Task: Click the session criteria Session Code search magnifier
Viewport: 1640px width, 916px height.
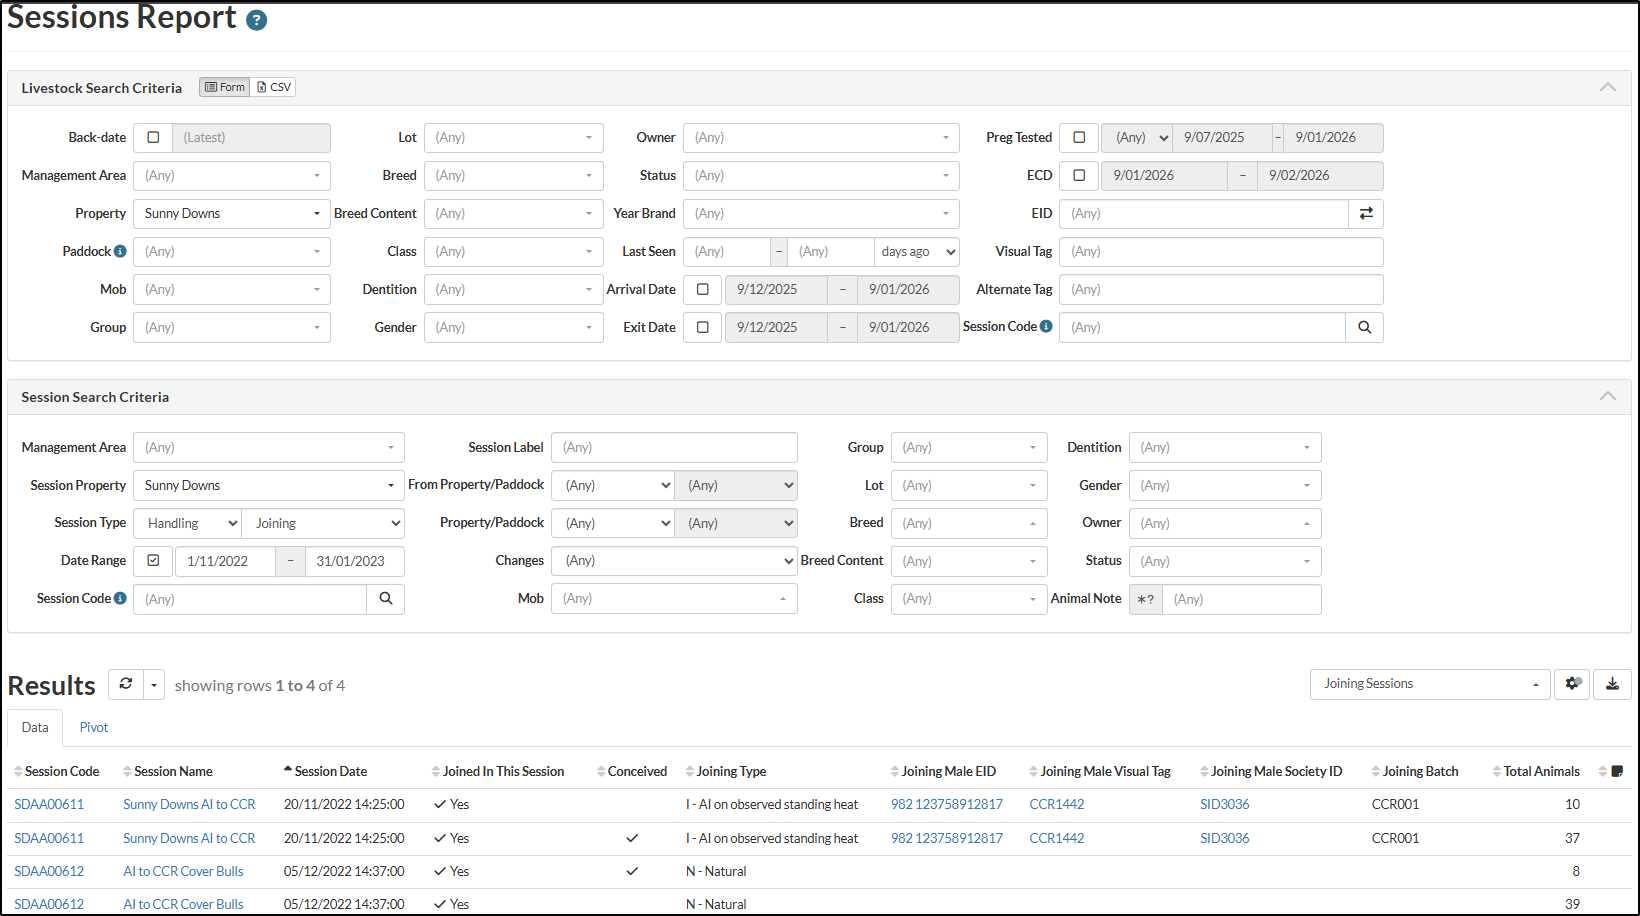Action: click(386, 599)
